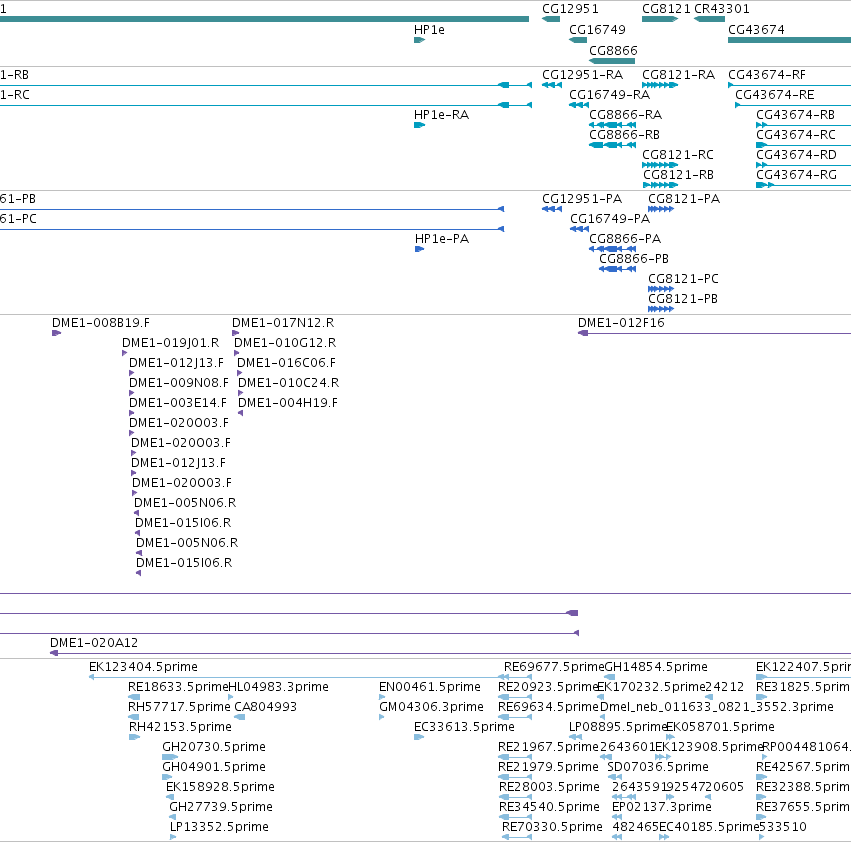Screen dimensions: 851x842
Task: Click protein CG8866-PA label
Action: coord(625,239)
